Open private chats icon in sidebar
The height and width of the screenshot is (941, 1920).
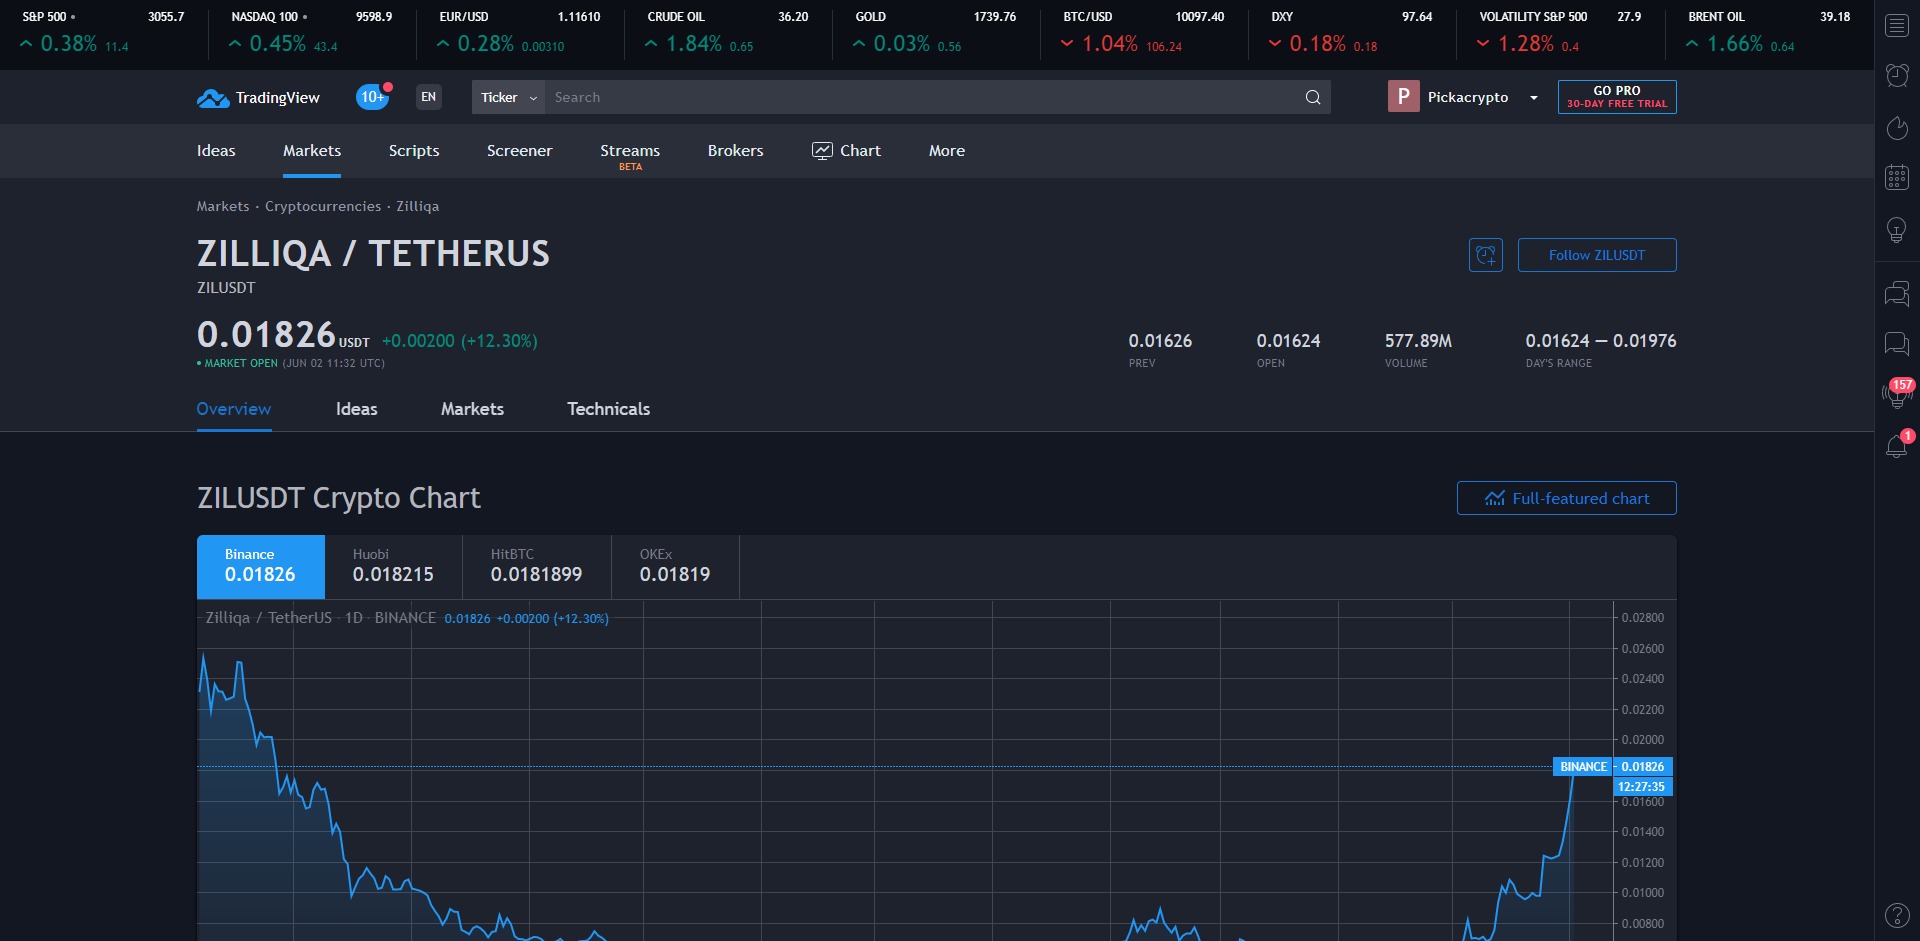(1897, 344)
